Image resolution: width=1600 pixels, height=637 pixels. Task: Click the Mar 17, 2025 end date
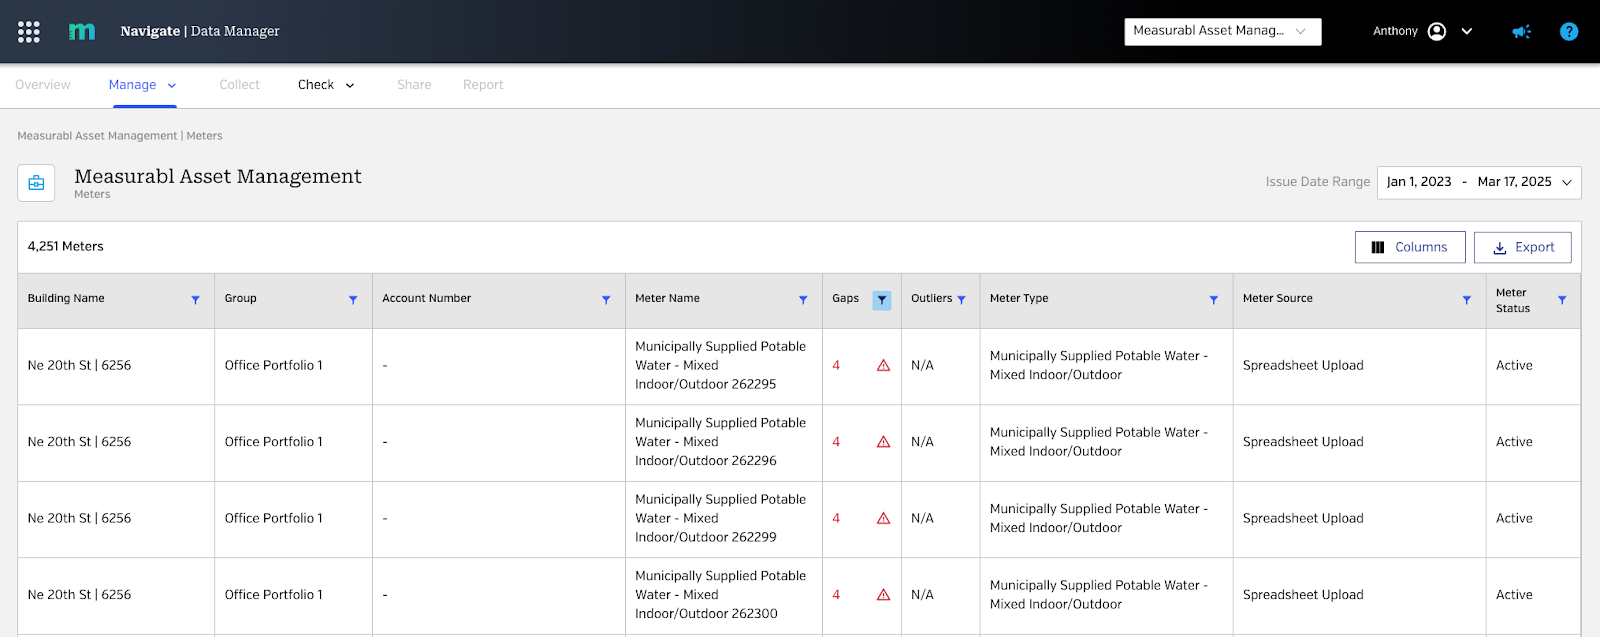1515,182
